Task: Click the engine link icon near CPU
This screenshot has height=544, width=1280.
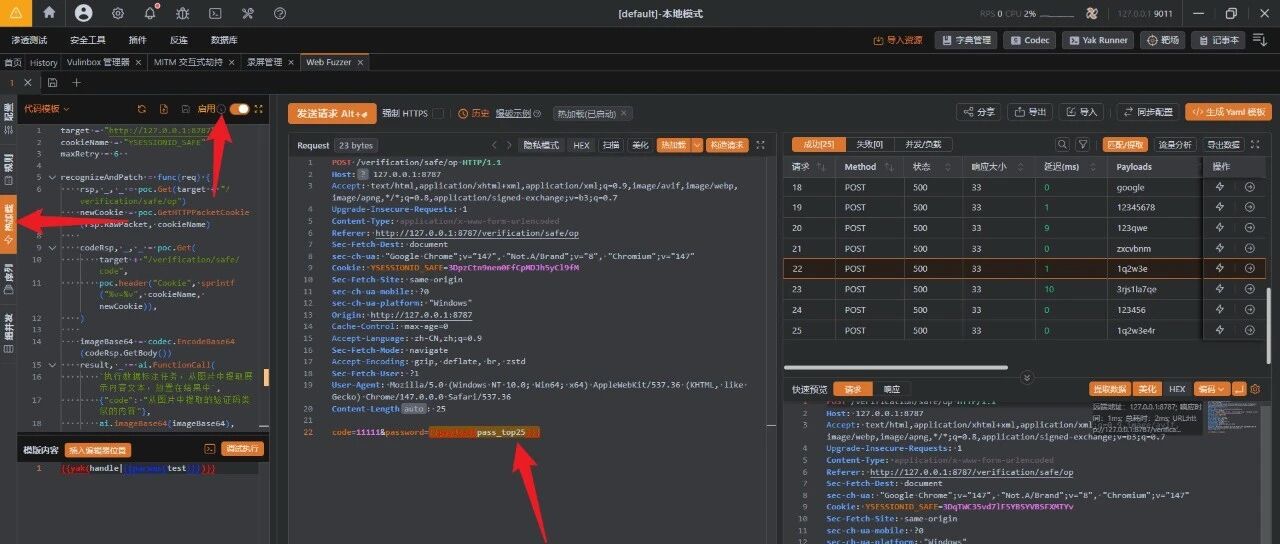Action: [x=1092, y=14]
